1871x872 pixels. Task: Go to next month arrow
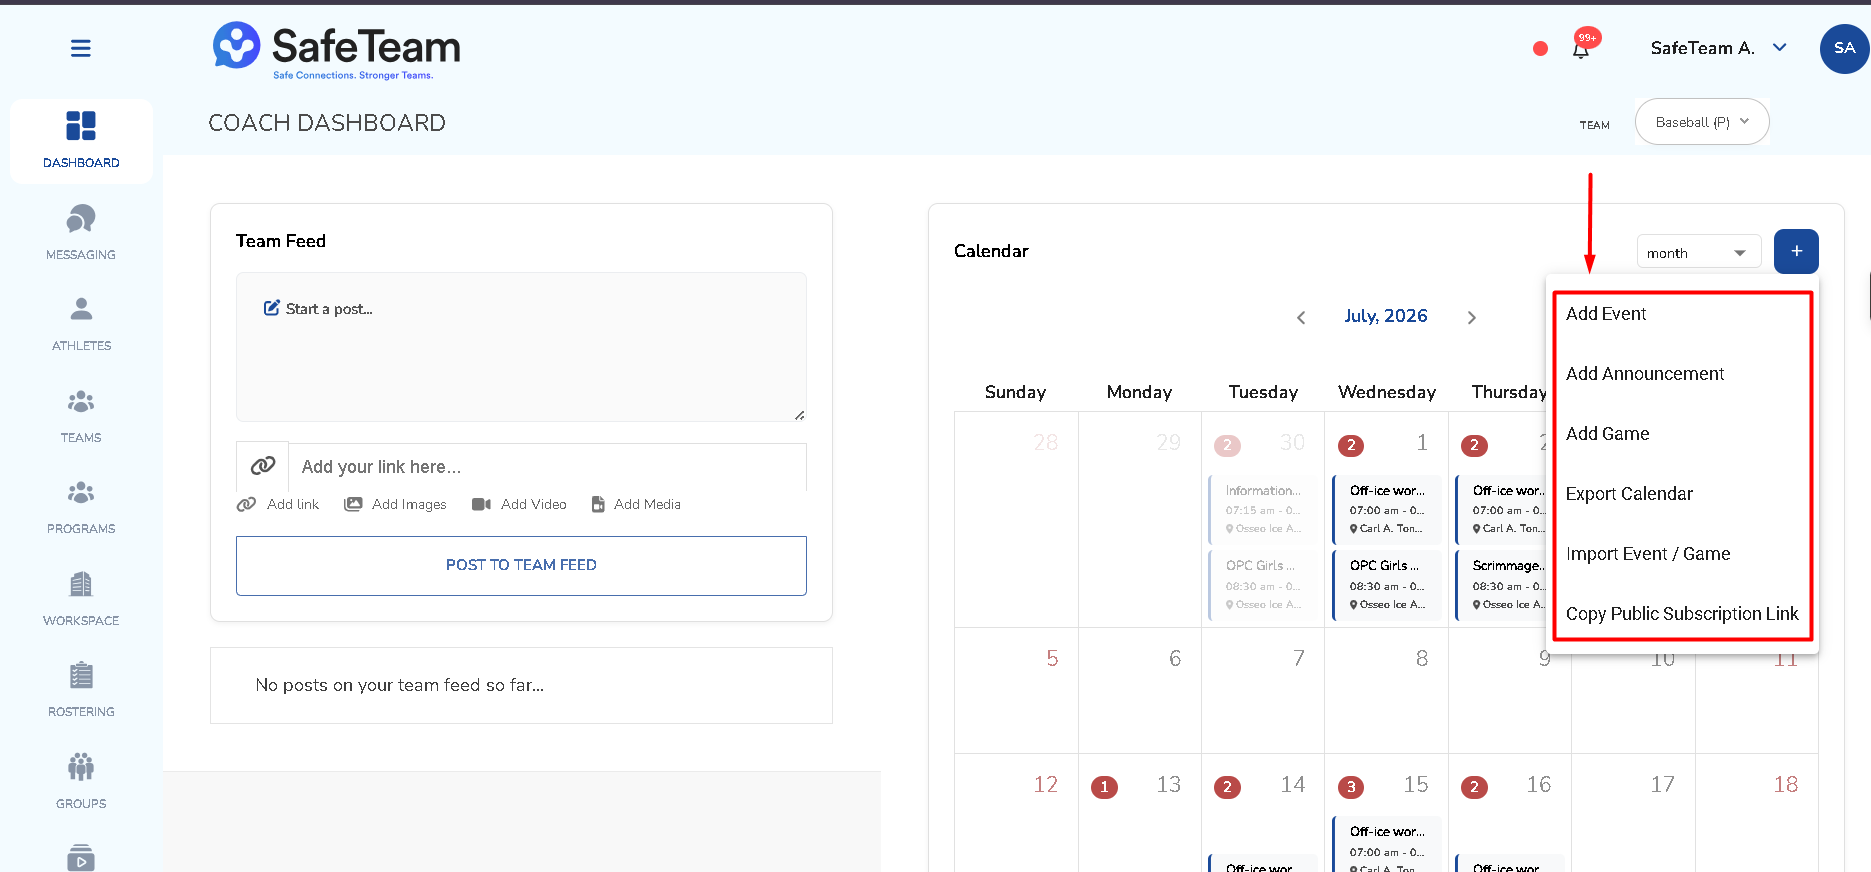[x=1471, y=318]
